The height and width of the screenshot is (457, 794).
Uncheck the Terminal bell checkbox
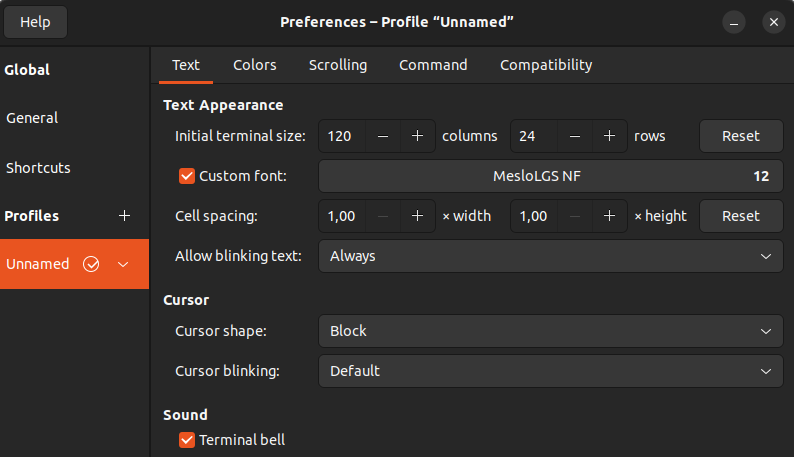point(186,439)
